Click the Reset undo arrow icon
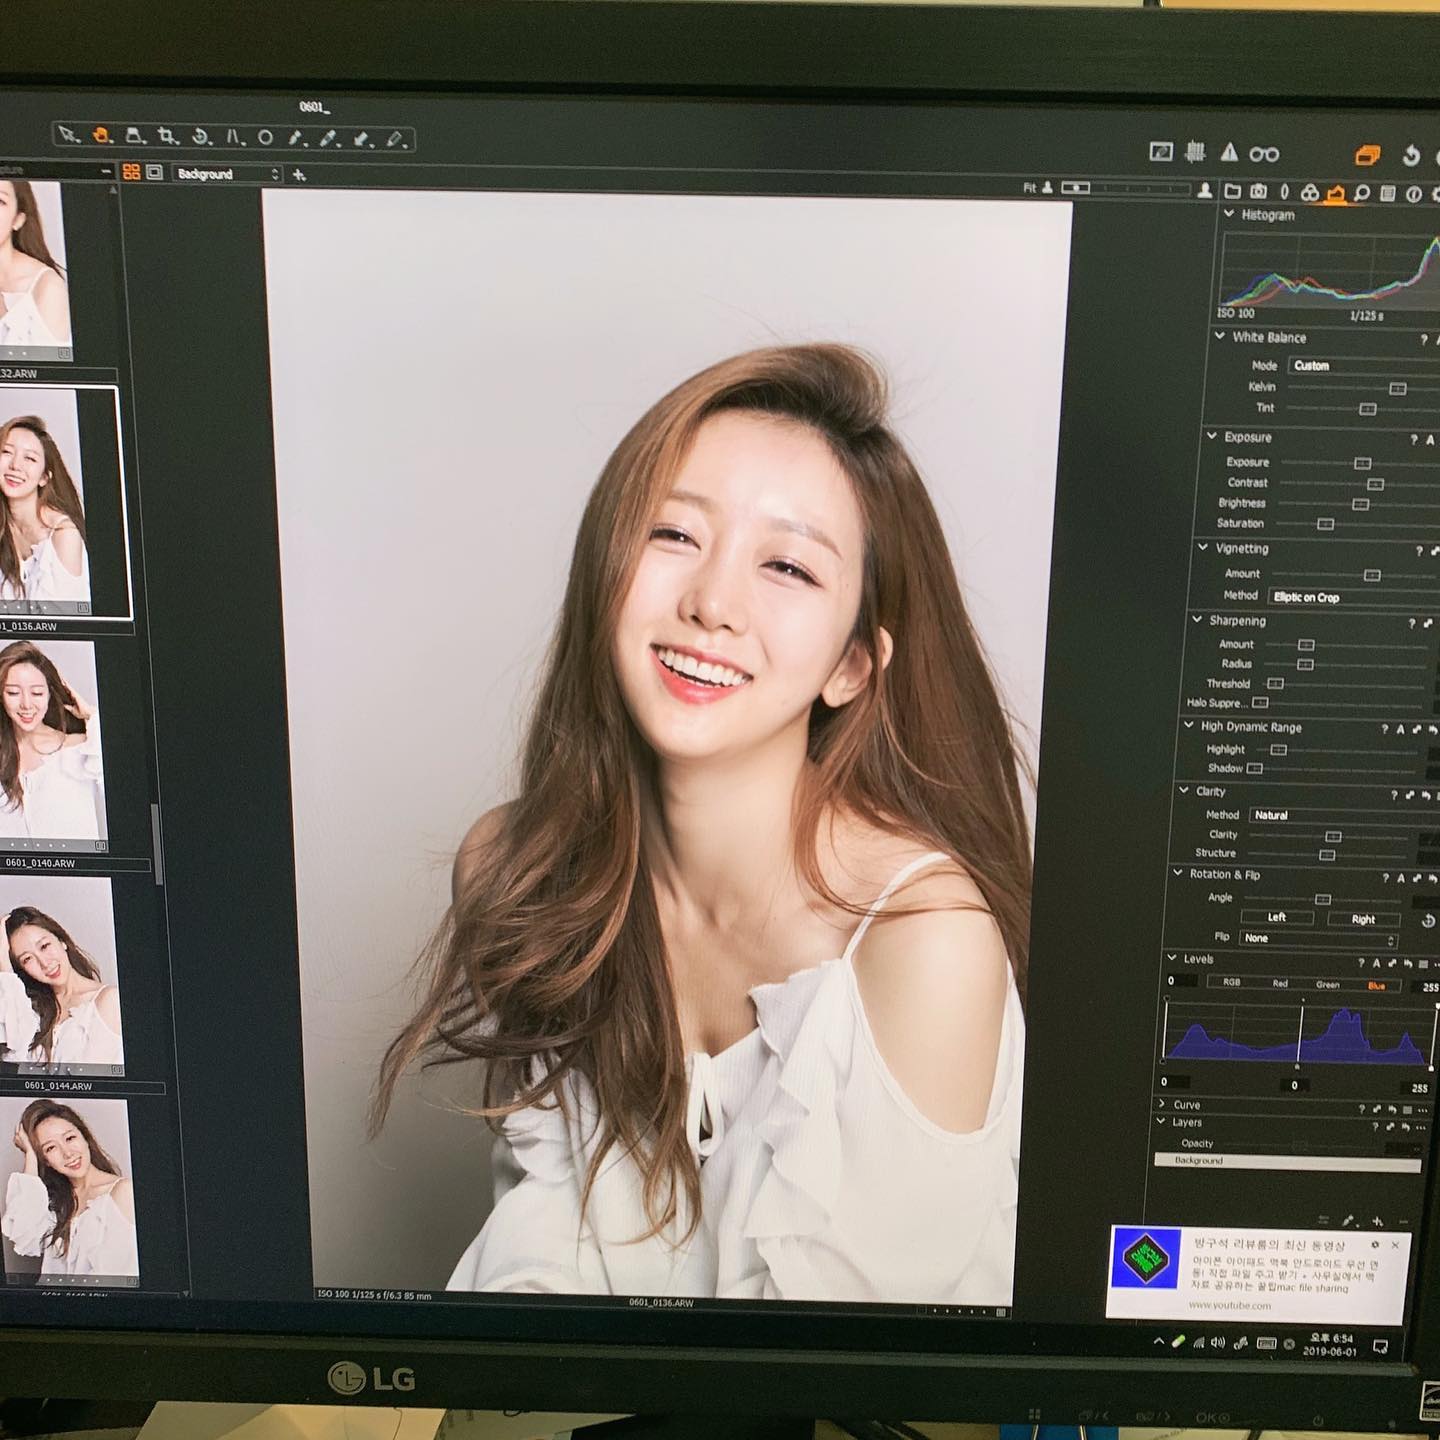1440x1440 pixels. click(1410, 155)
